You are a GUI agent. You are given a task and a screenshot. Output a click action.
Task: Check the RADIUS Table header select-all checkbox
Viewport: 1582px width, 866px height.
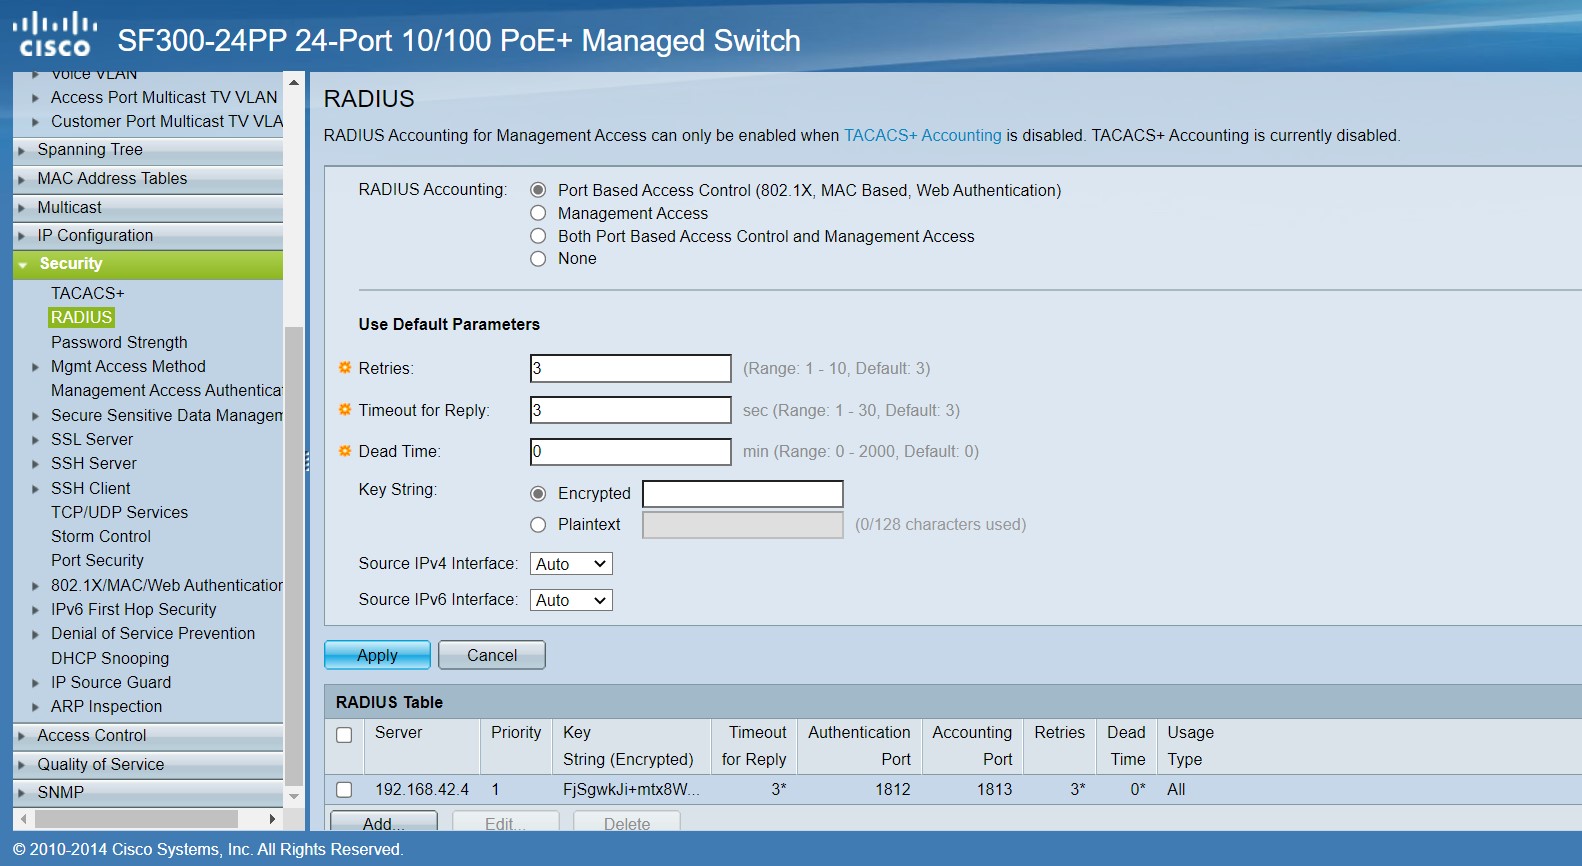point(344,735)
